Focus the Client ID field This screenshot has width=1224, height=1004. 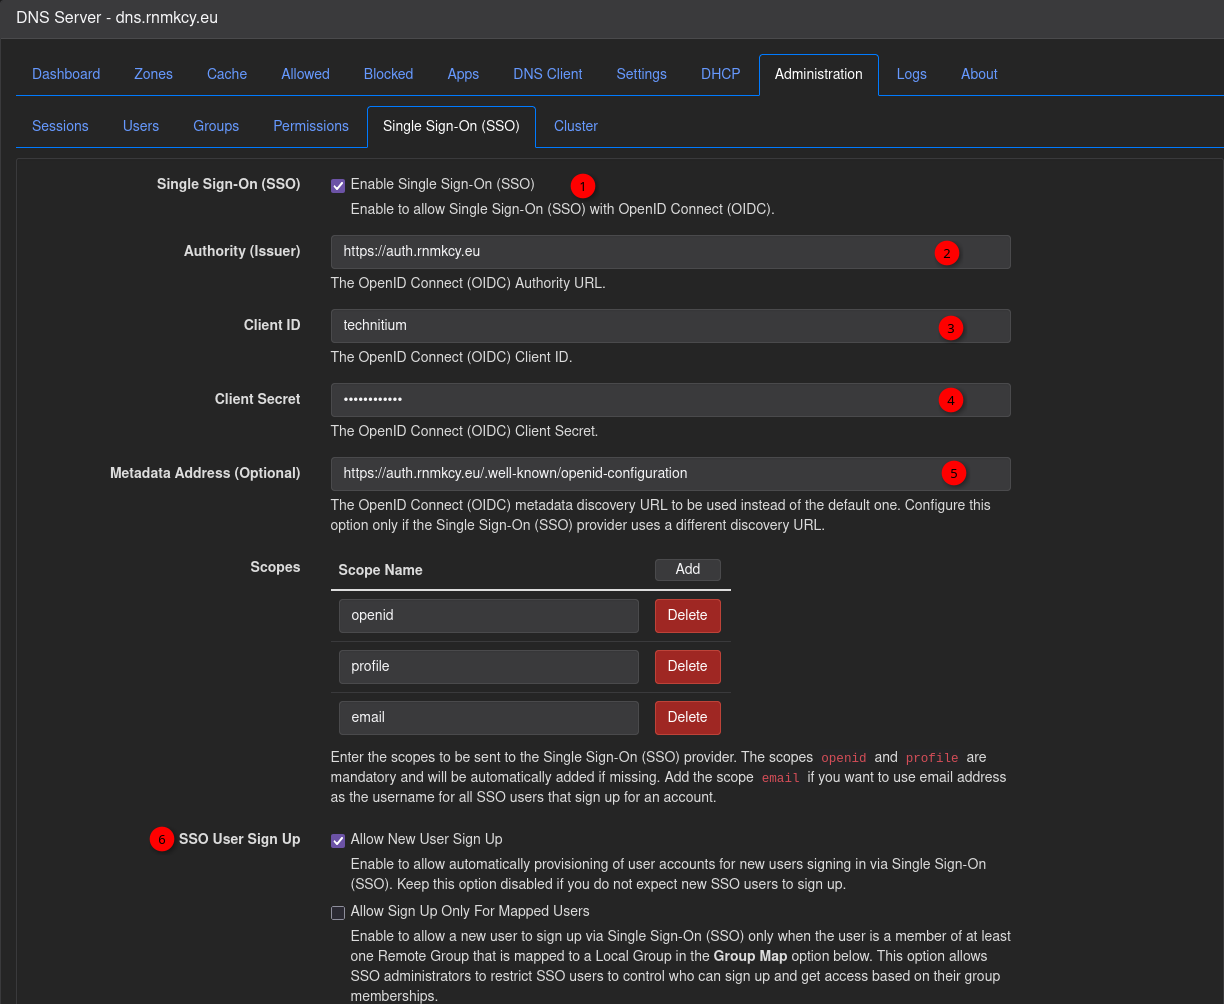pyautogui.click(x=670, y=326)
